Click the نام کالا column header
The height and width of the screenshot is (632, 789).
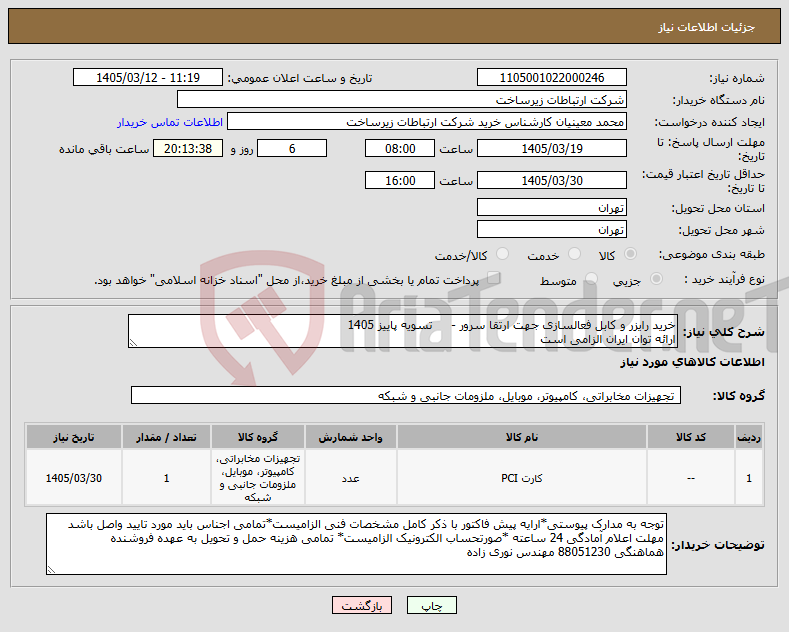522,437
